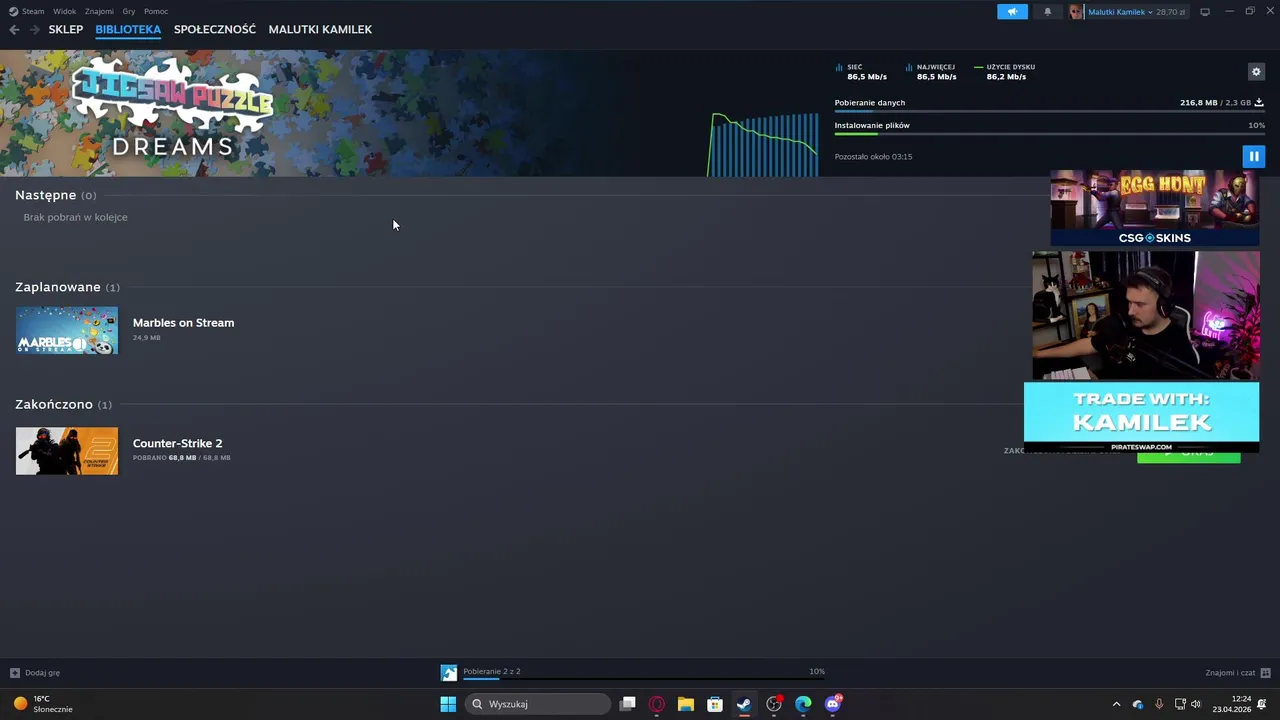Open Microsoft Store from the taskbar
The height and width of the screenshot is (720, 1280).
click(x=715, y=704)
